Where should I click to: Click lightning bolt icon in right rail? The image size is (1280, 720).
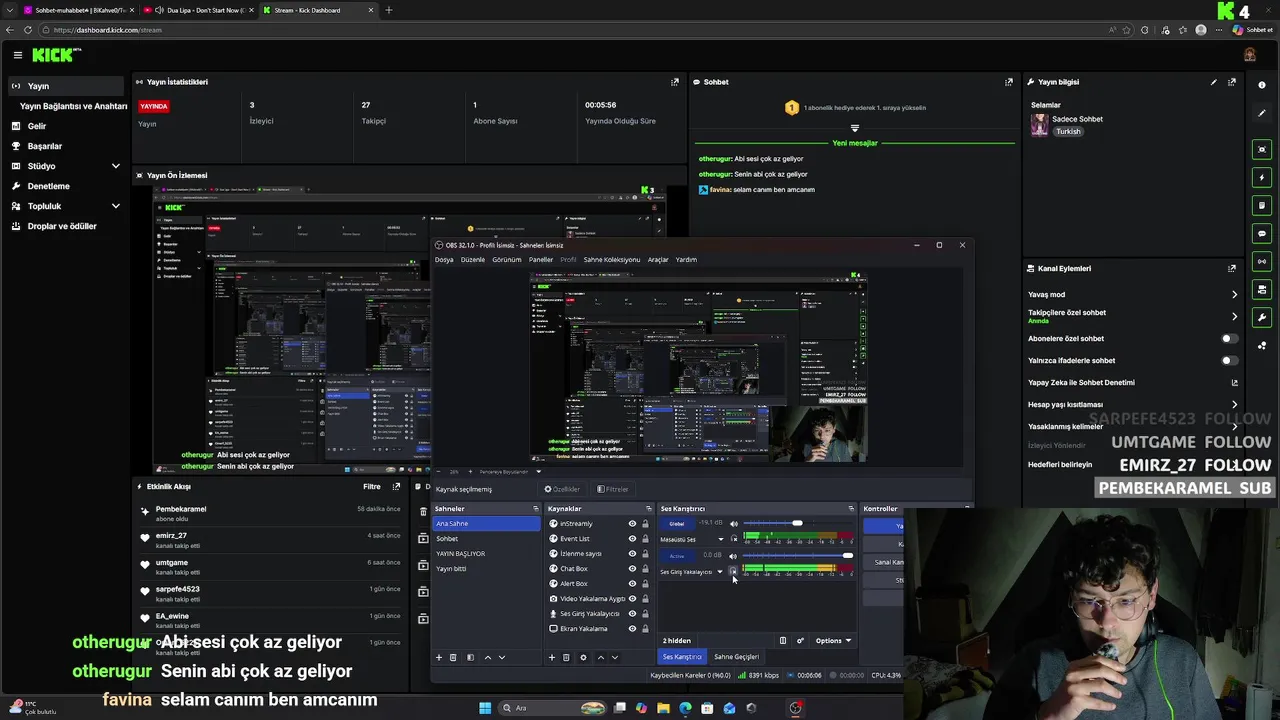[x=1262, y=177]
